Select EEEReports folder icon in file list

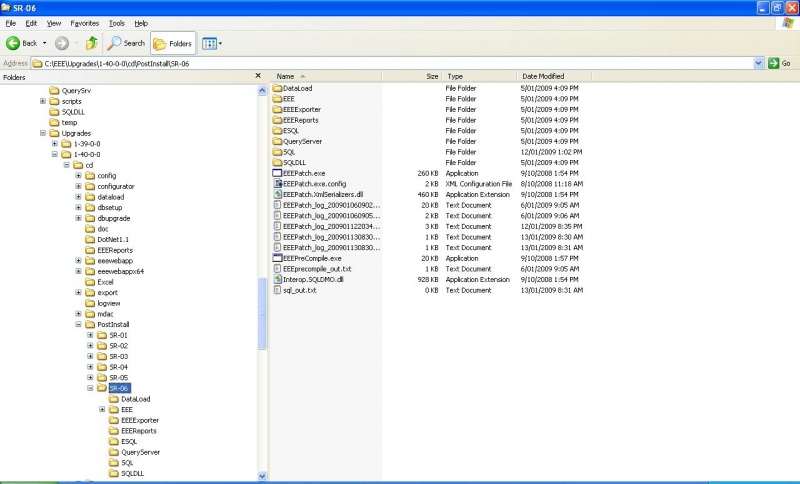pos(278,120)
